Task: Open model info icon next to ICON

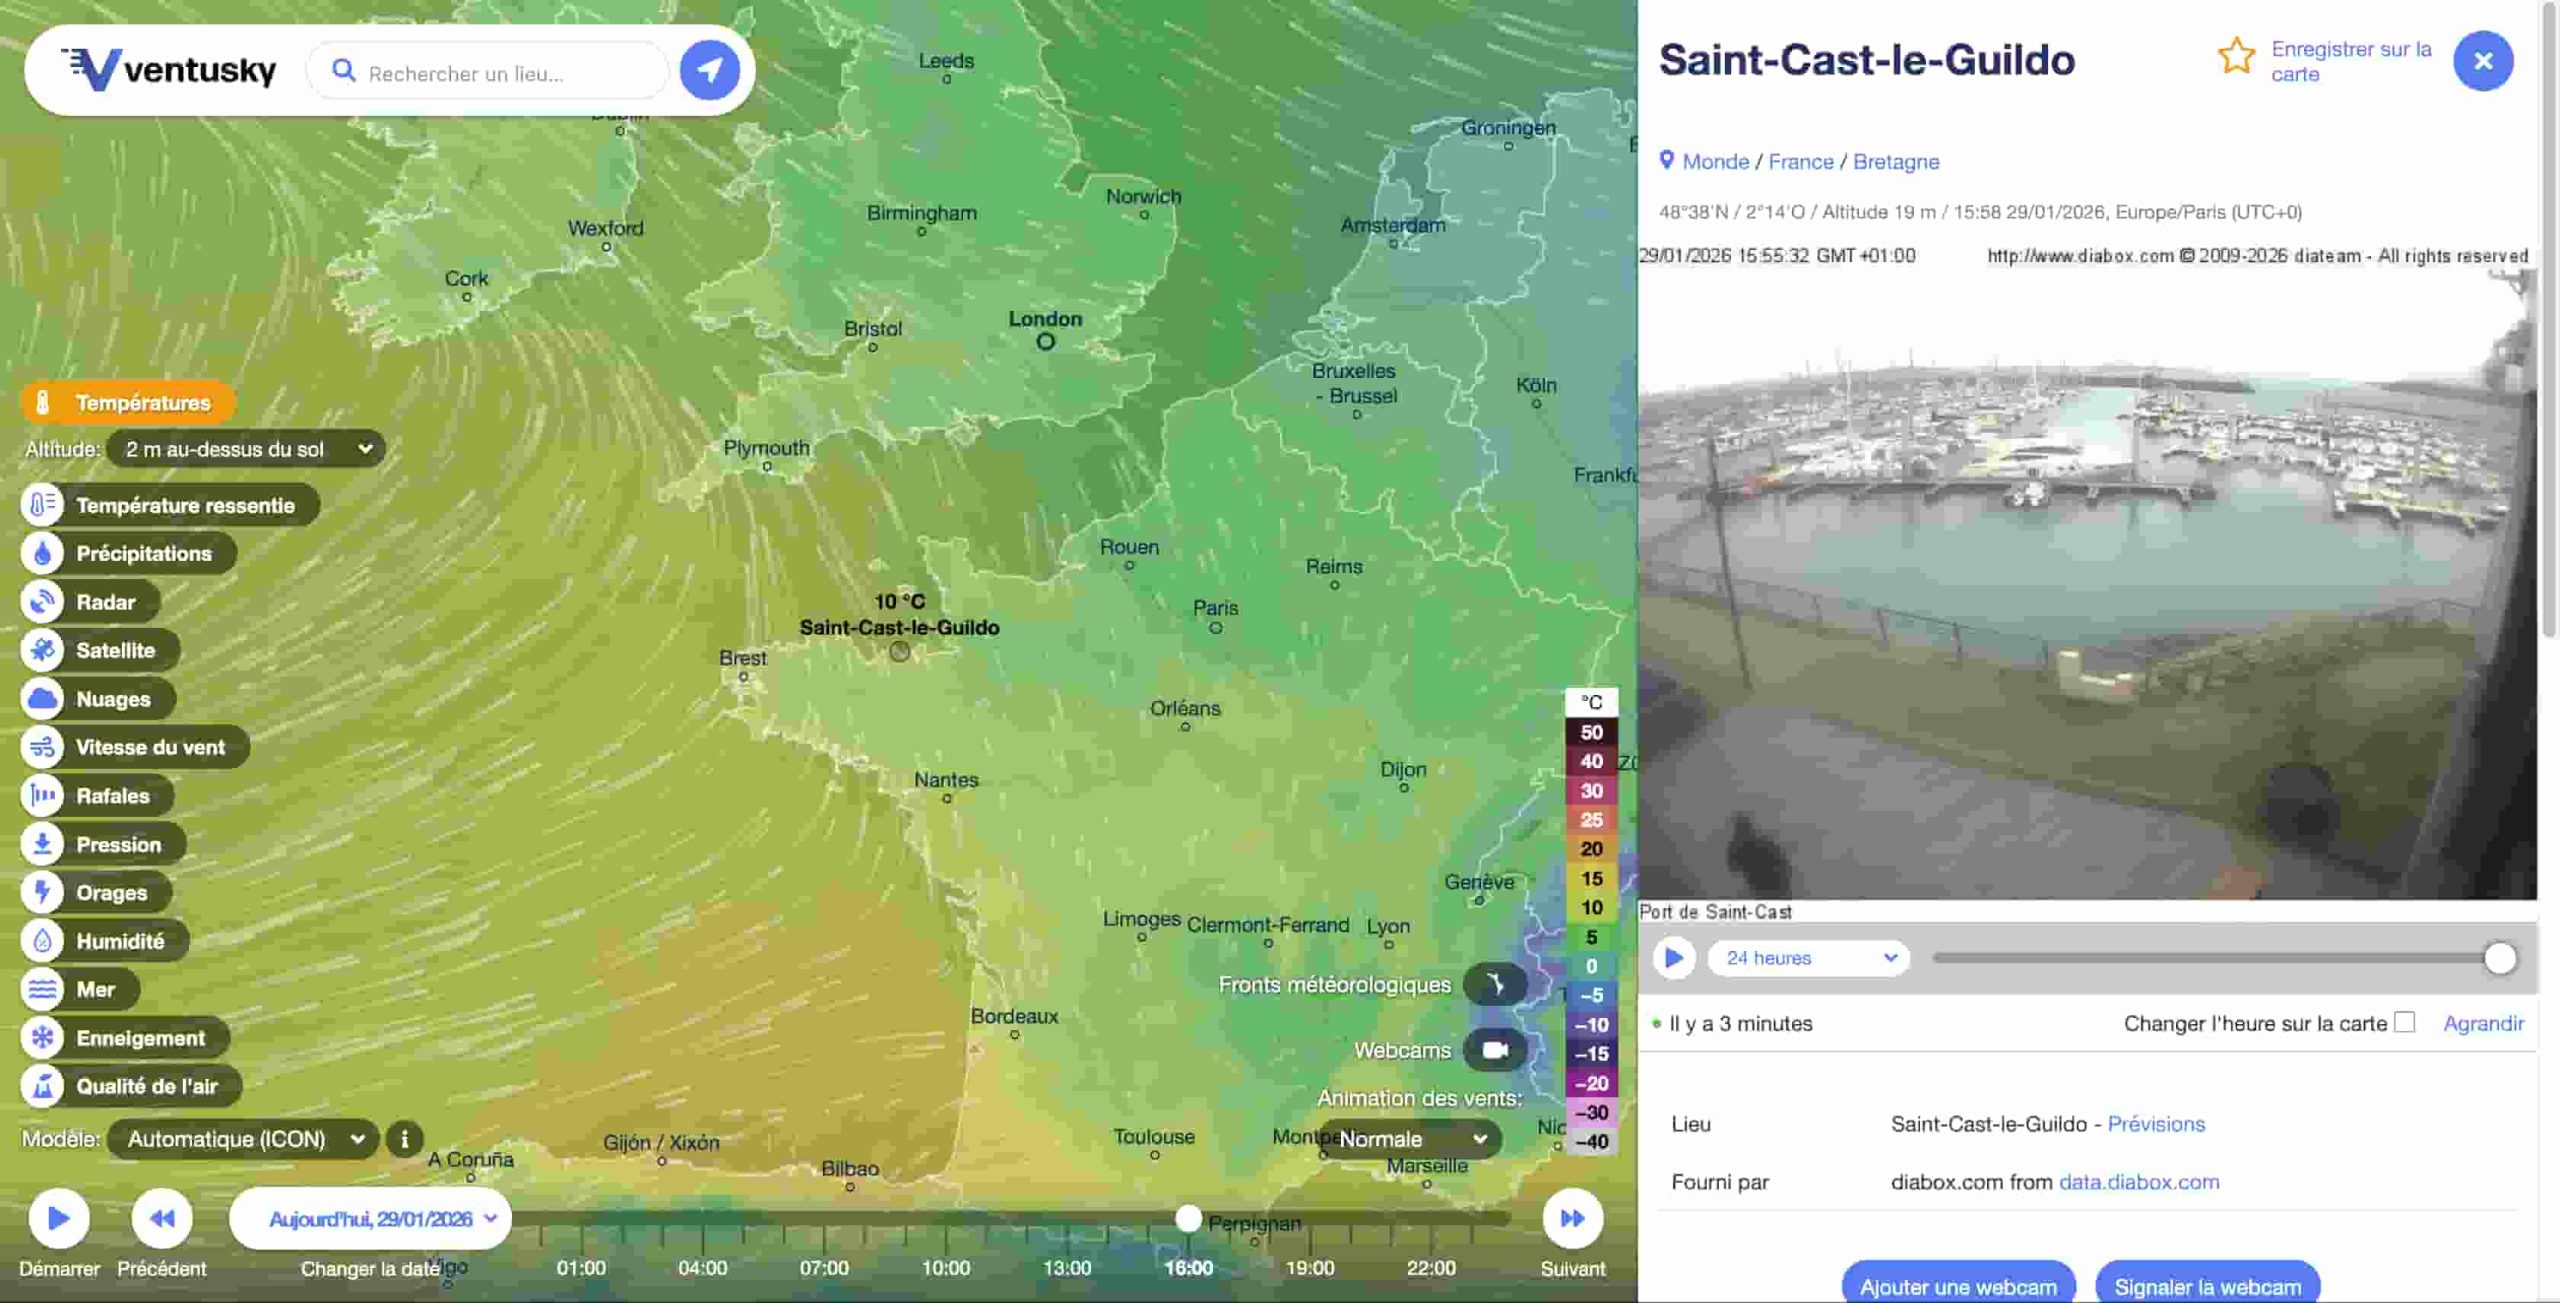Action: 404,1139
